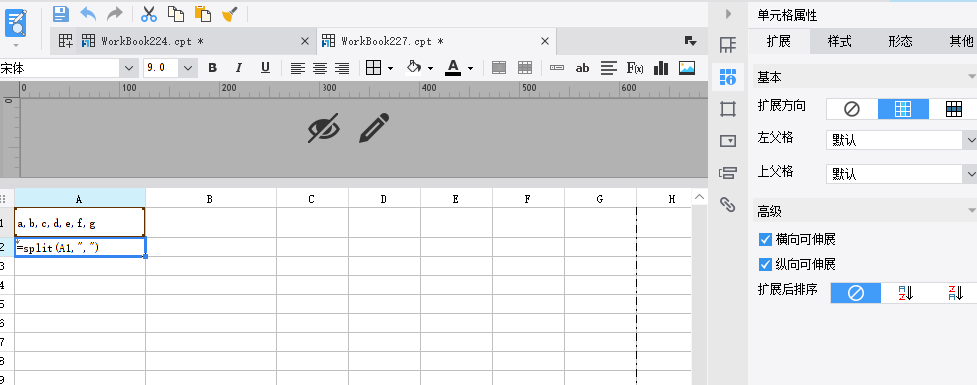Switch to the 其他 tab
Screen dimensions: 977x385
(x=960, y=42)
